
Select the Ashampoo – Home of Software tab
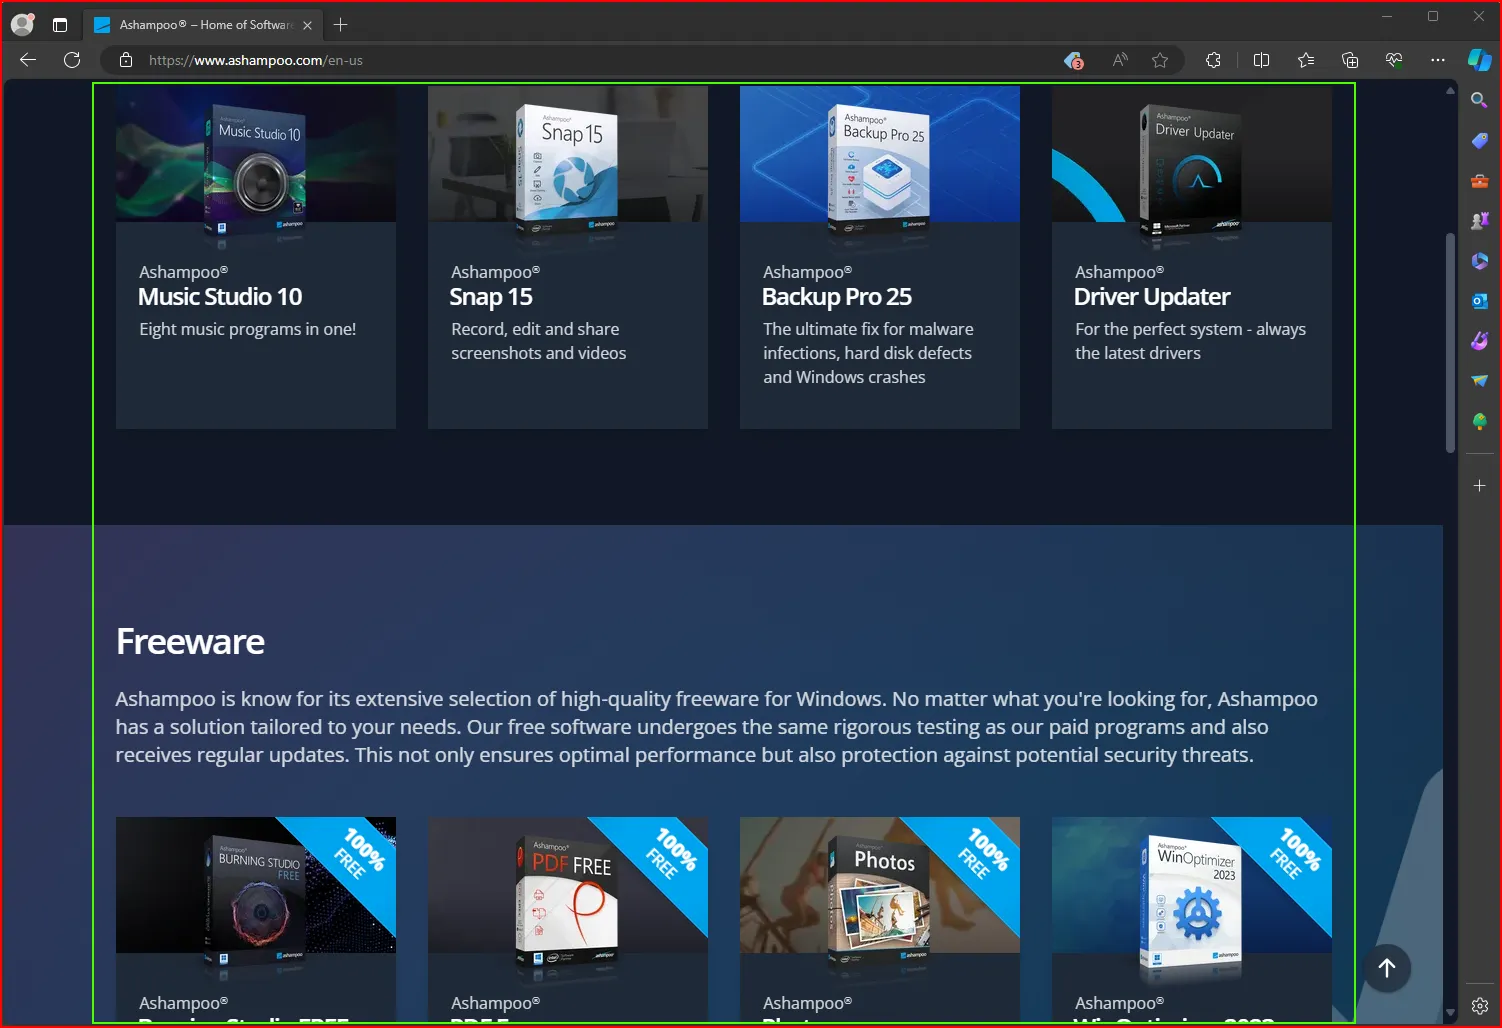pos(201,25)
